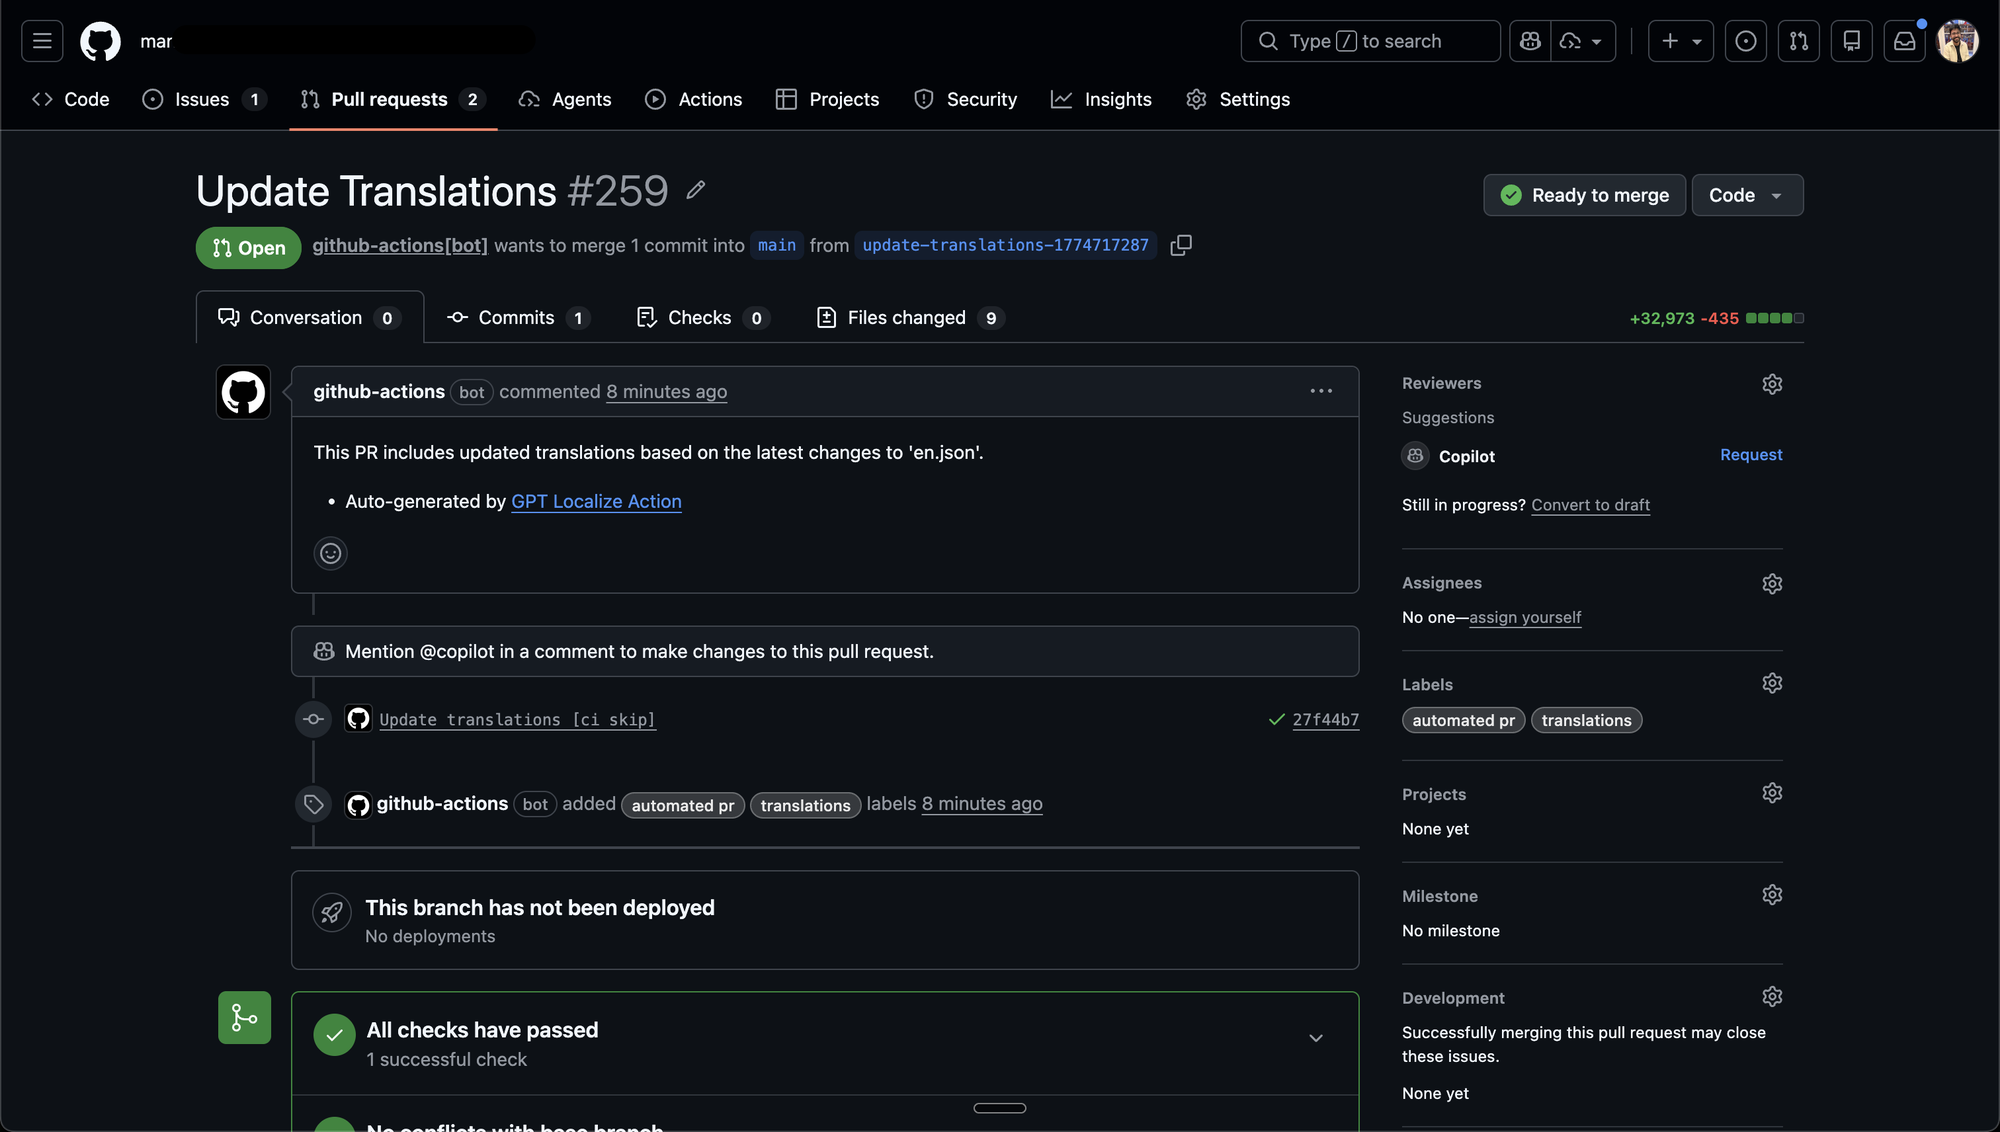Follow the GPT Localize Action link
The image size is (2000, 1132).
pyautogui.click(x=596, y=502)
